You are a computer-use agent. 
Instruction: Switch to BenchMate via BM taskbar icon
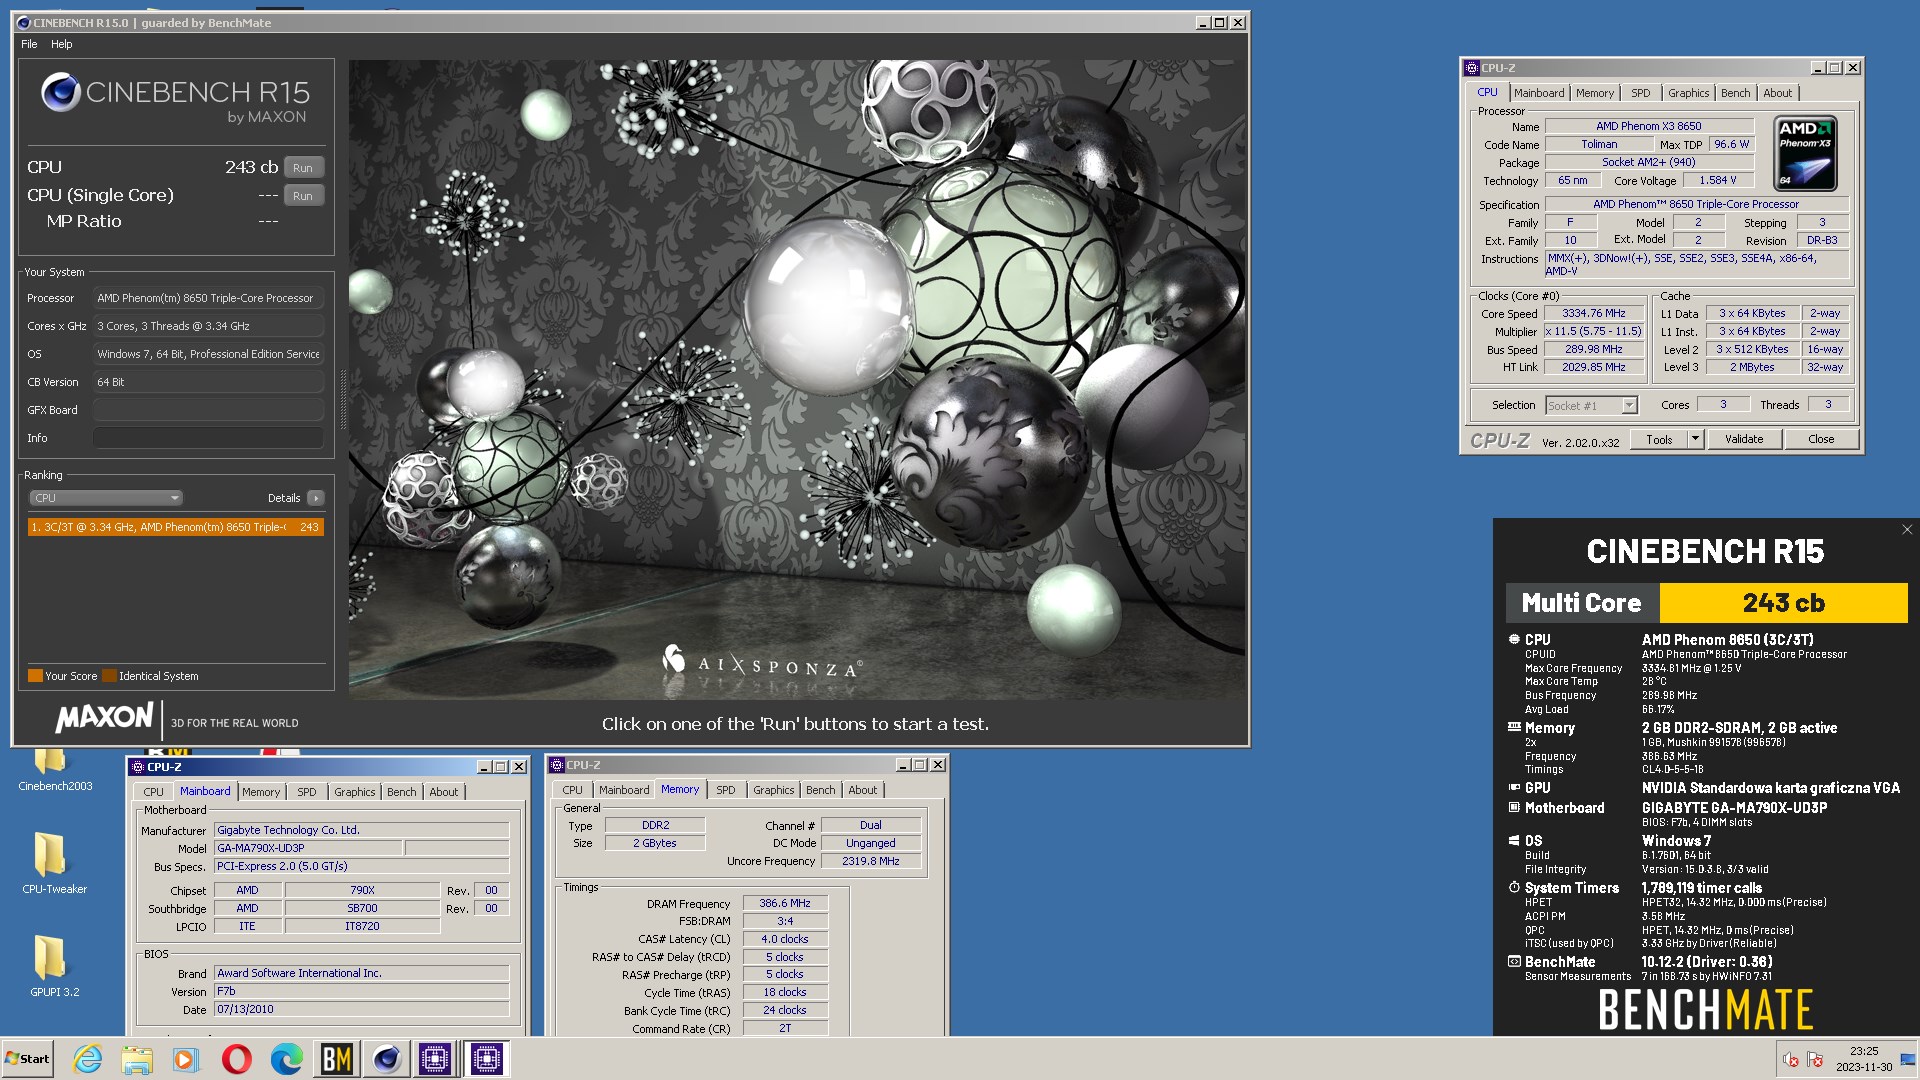tap(336, 1059)
